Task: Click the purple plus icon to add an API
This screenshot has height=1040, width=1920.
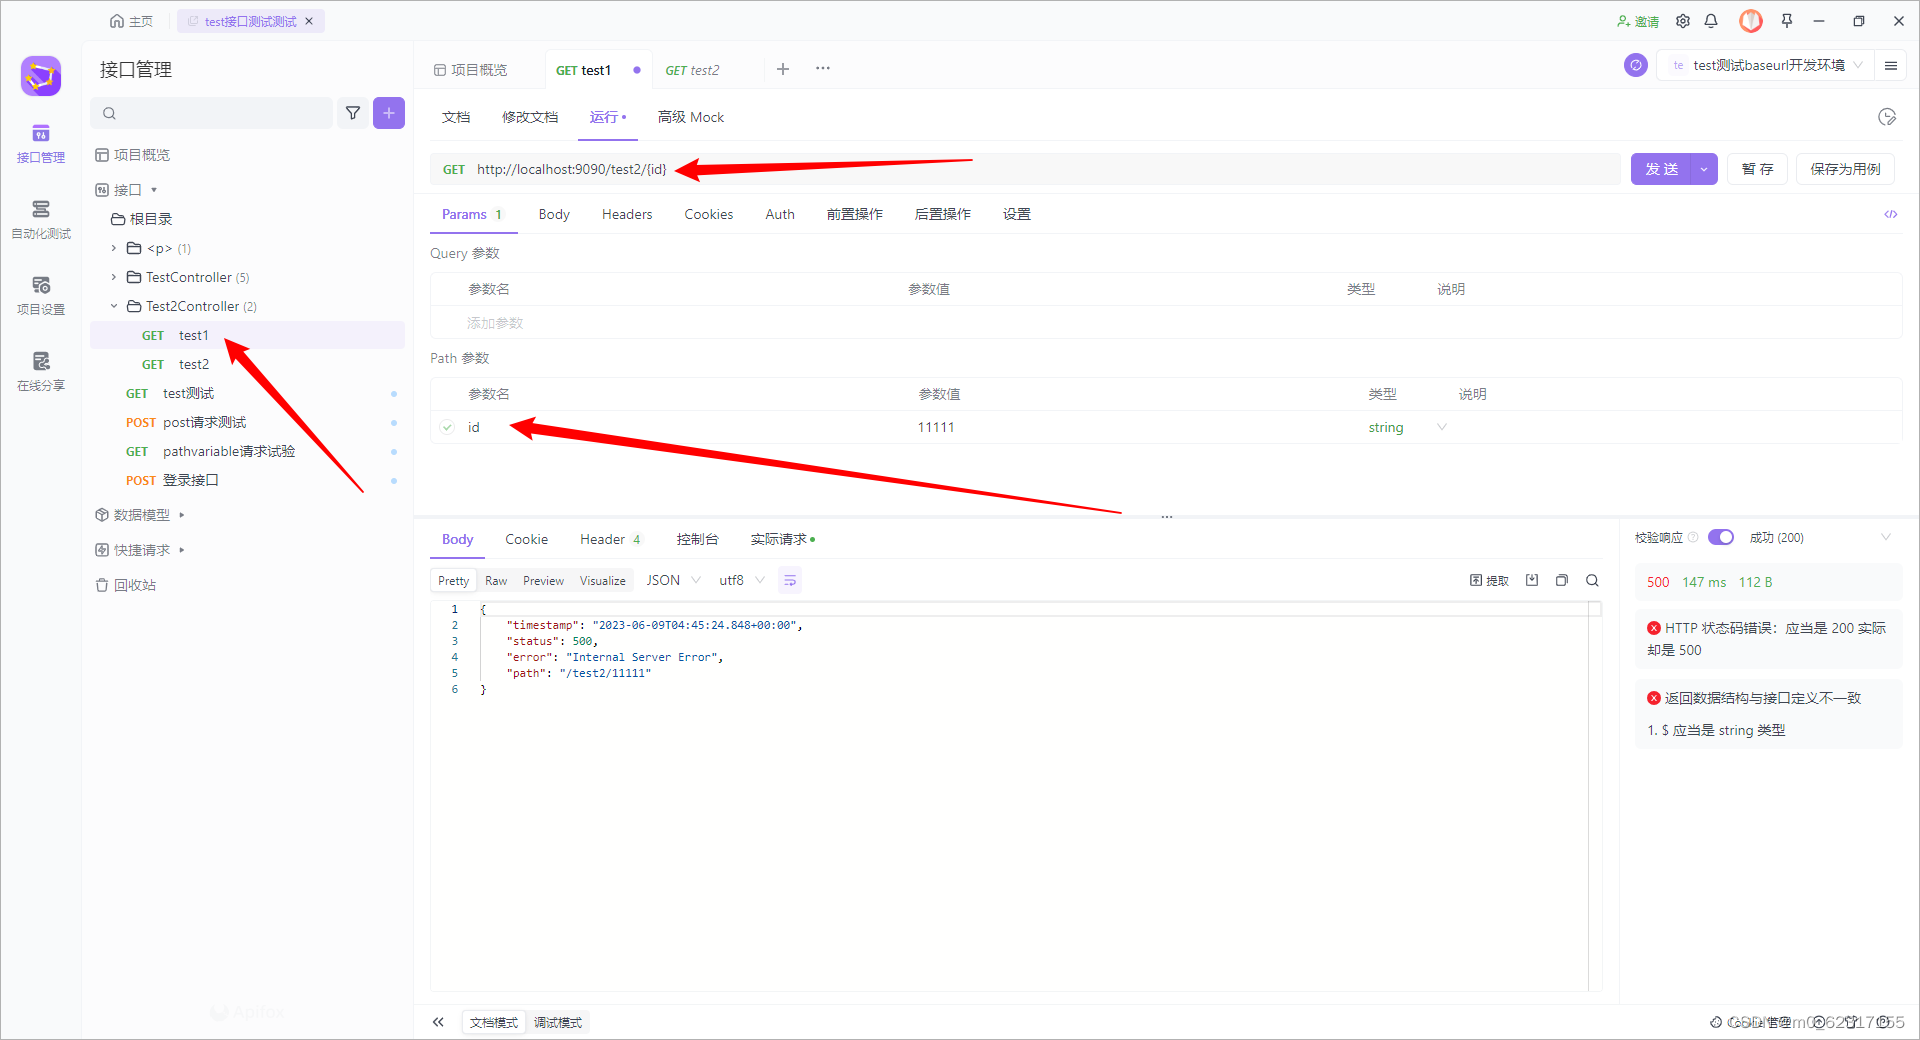Action: [389, 113]
